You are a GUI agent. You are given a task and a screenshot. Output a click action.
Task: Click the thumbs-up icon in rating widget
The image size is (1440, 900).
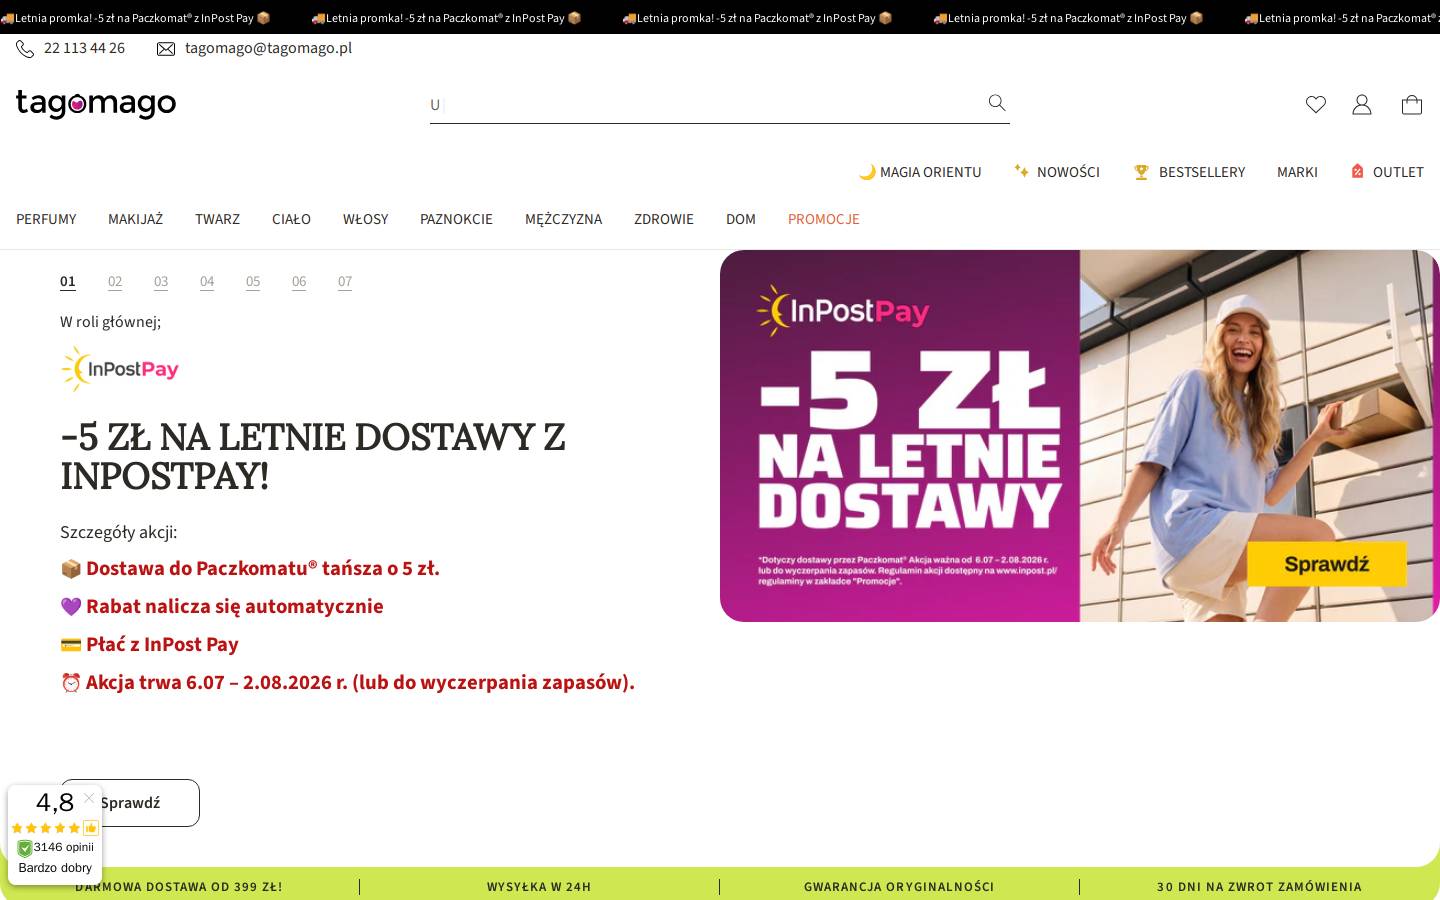point(91,828)
